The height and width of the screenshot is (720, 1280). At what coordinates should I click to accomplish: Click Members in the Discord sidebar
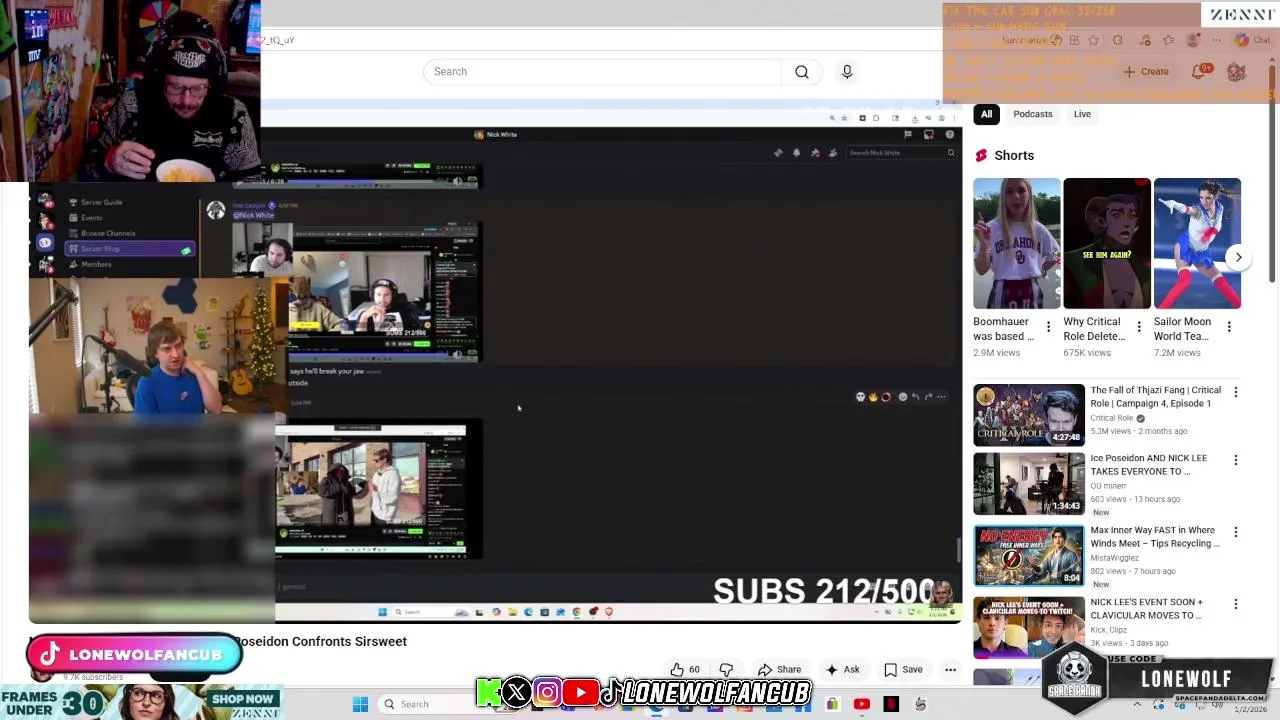coord(96,264)
